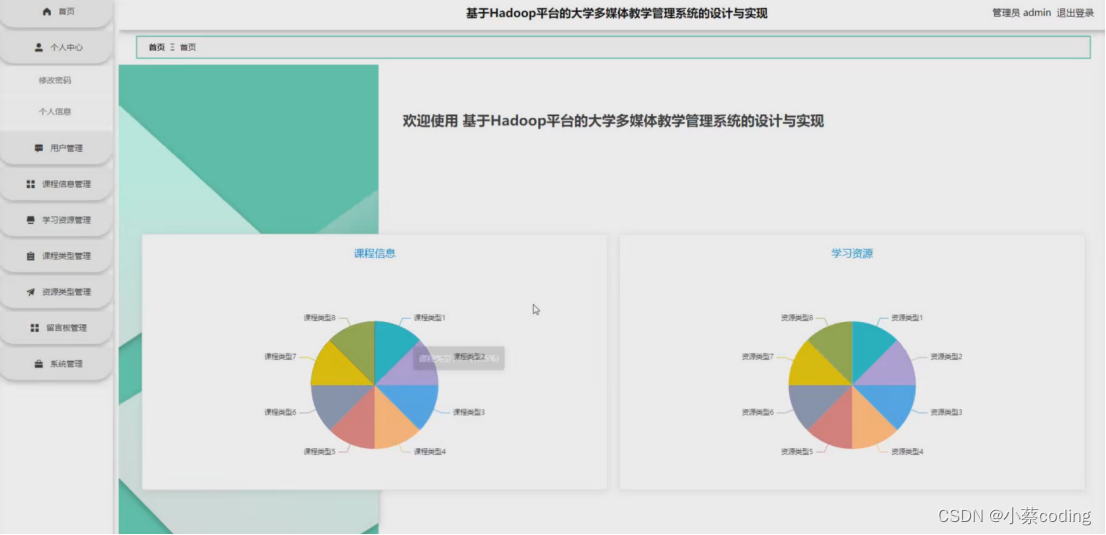
Task: Click the system title in the header
Action: coord(616,13)
